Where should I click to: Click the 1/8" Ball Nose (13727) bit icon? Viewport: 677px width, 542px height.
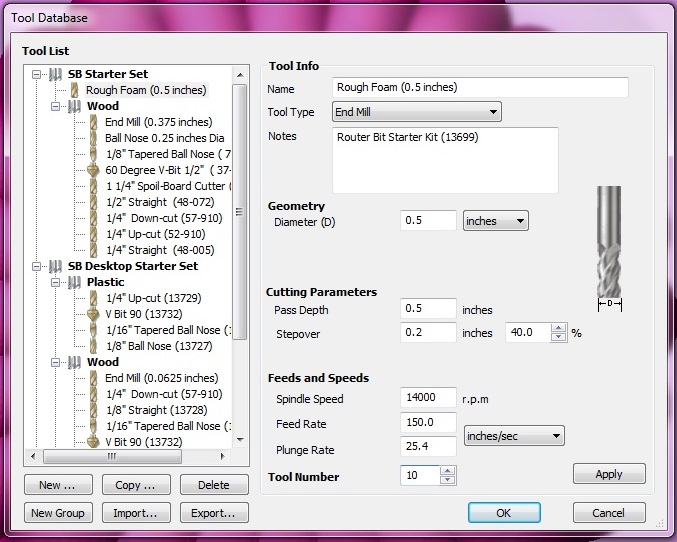[x=93, y=346]
